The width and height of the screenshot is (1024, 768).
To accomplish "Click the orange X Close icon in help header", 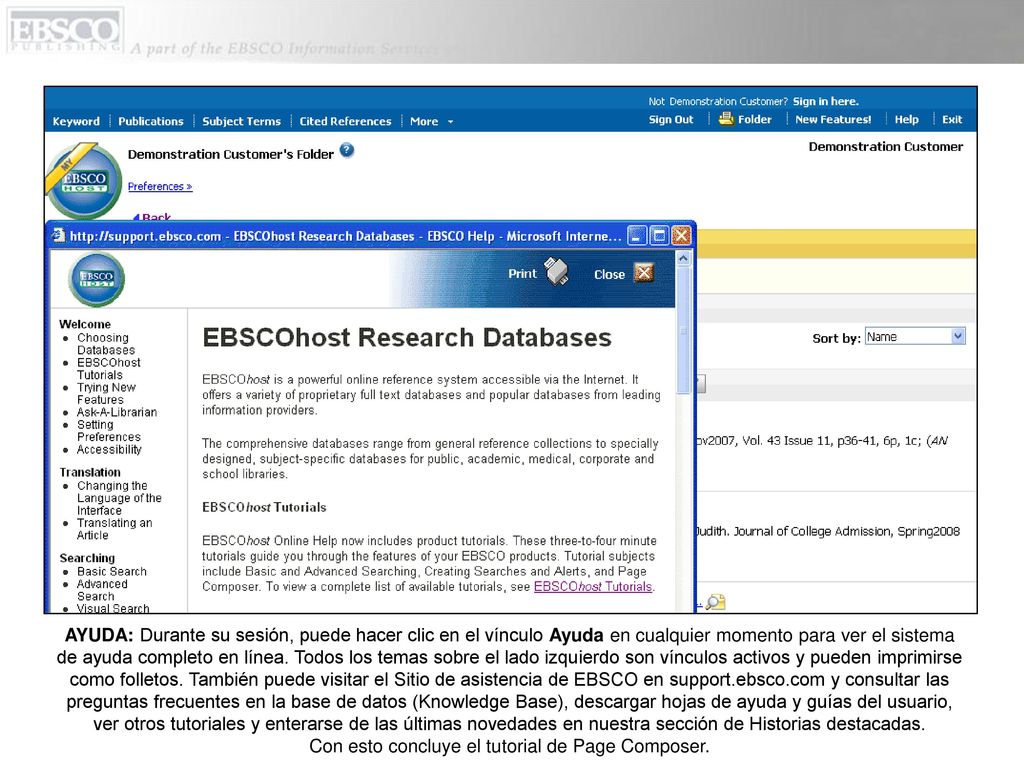I will click(644, 273).
